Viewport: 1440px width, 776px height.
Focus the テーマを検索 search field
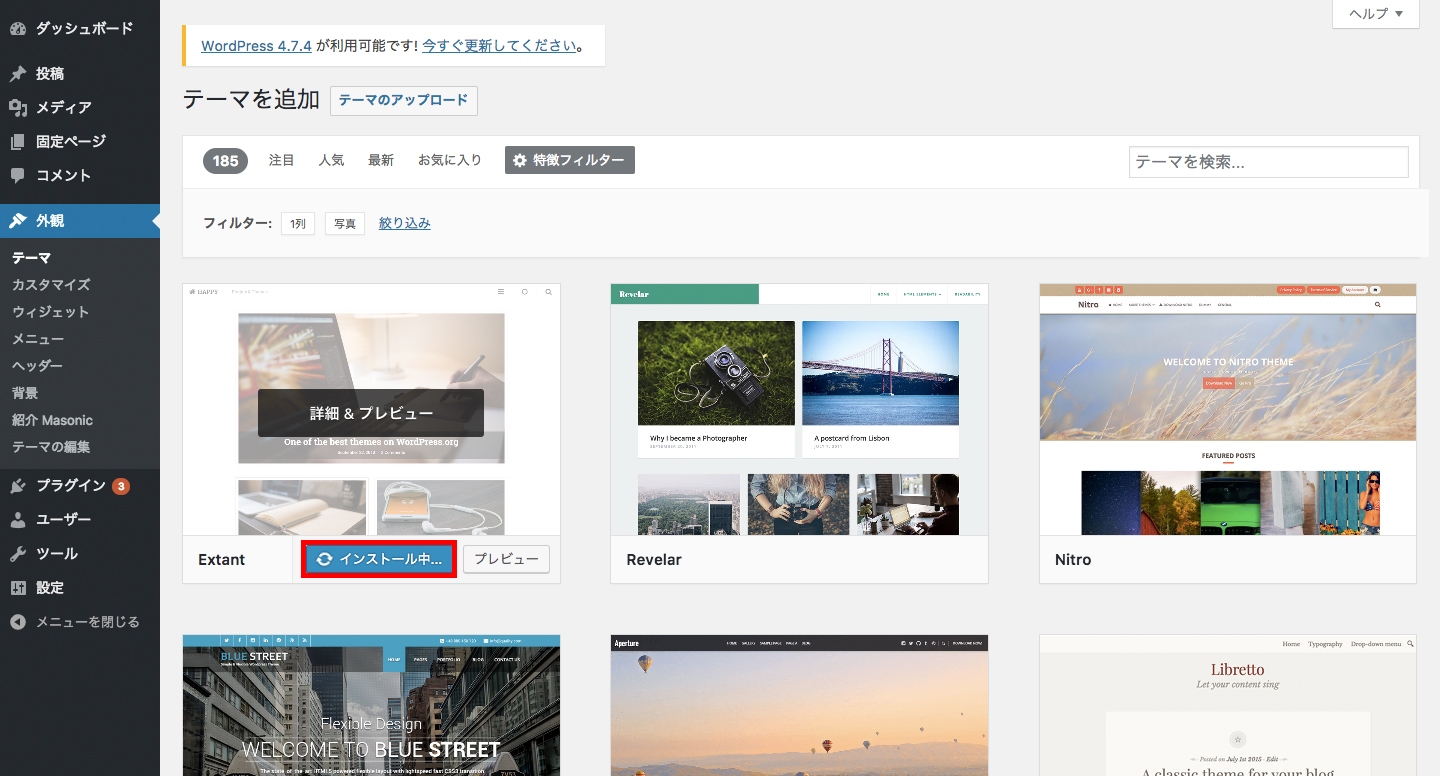(x=1269, y=162)
